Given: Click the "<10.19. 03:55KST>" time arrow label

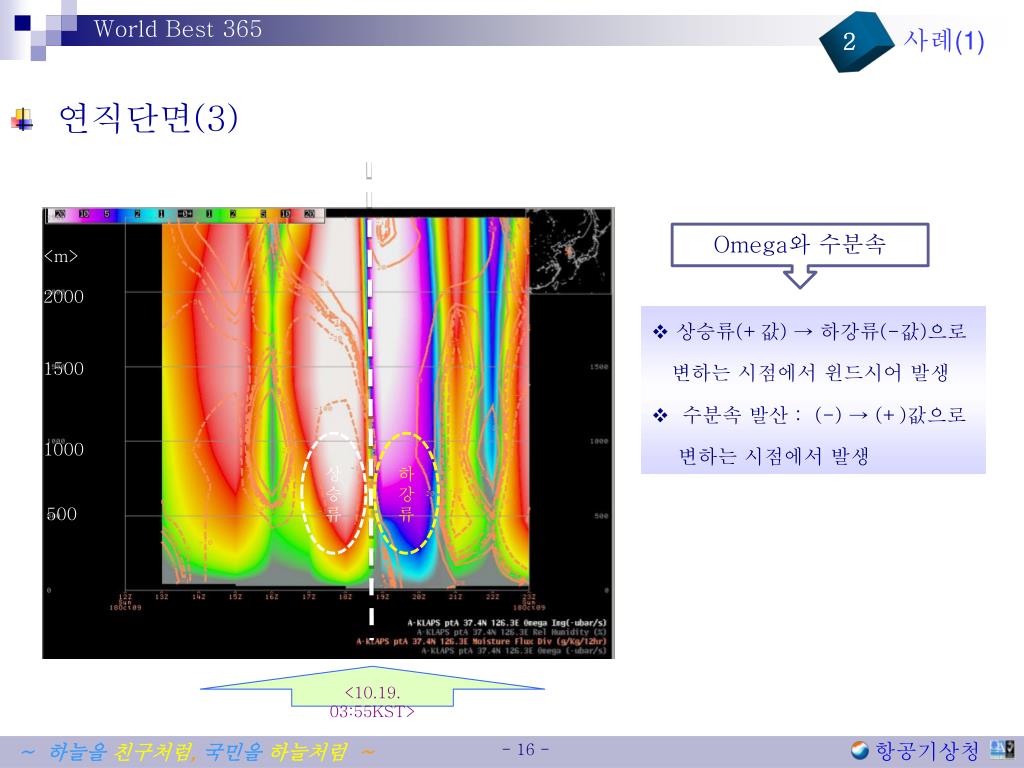Looking at the screenshot, I should click(372, 701).
